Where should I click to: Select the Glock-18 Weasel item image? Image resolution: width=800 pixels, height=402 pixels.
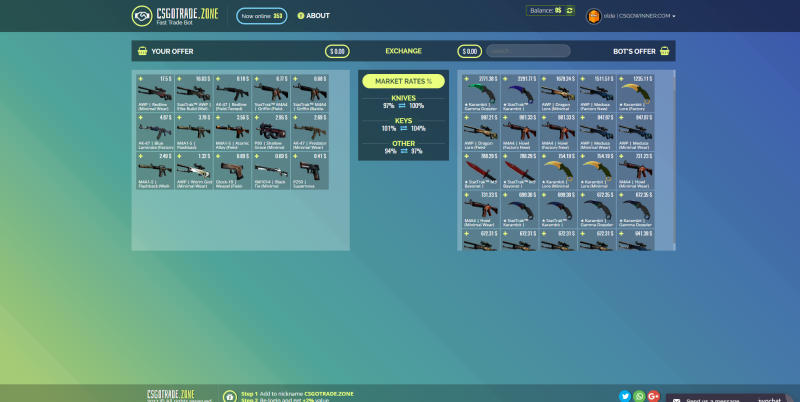(233, 171)
